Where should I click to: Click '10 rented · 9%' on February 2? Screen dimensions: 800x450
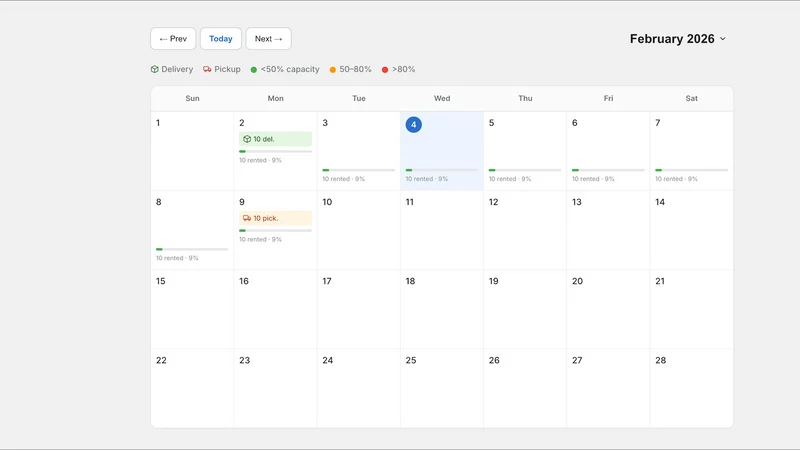[260, 160]
